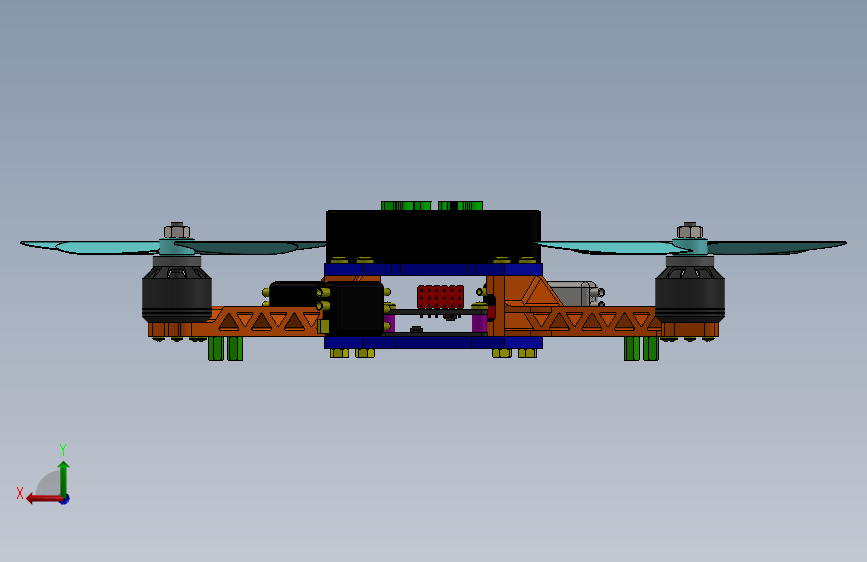Select the upper blue frame plate
The height and width of the screenshot is (562, 867).
pos(433,269)
